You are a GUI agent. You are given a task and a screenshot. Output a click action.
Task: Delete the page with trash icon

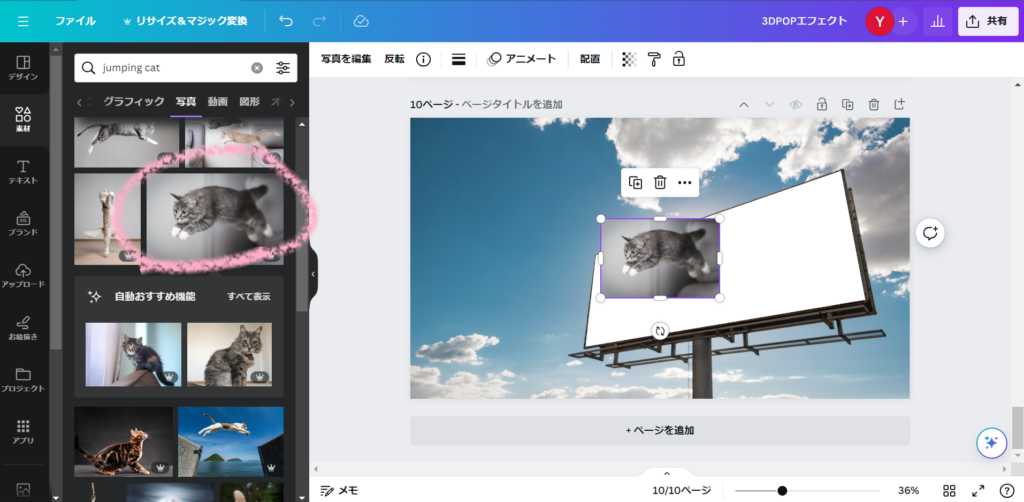point(874,104)
